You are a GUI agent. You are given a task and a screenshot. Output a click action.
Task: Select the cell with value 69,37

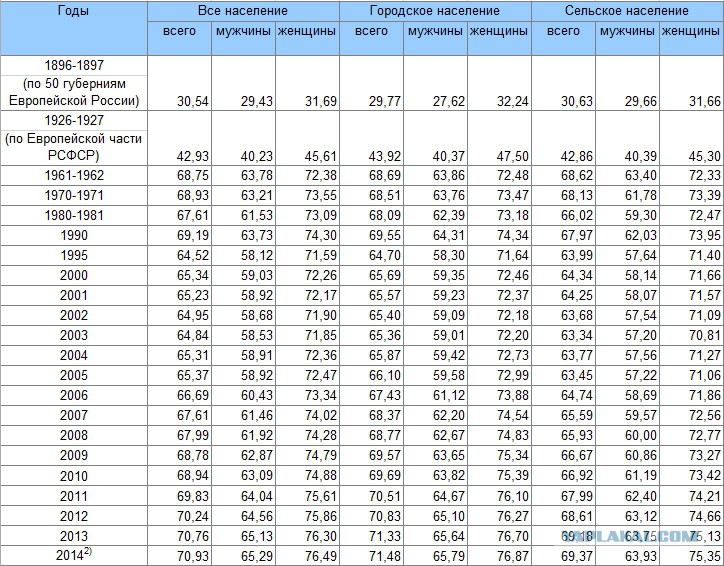[x=563, y=557]
